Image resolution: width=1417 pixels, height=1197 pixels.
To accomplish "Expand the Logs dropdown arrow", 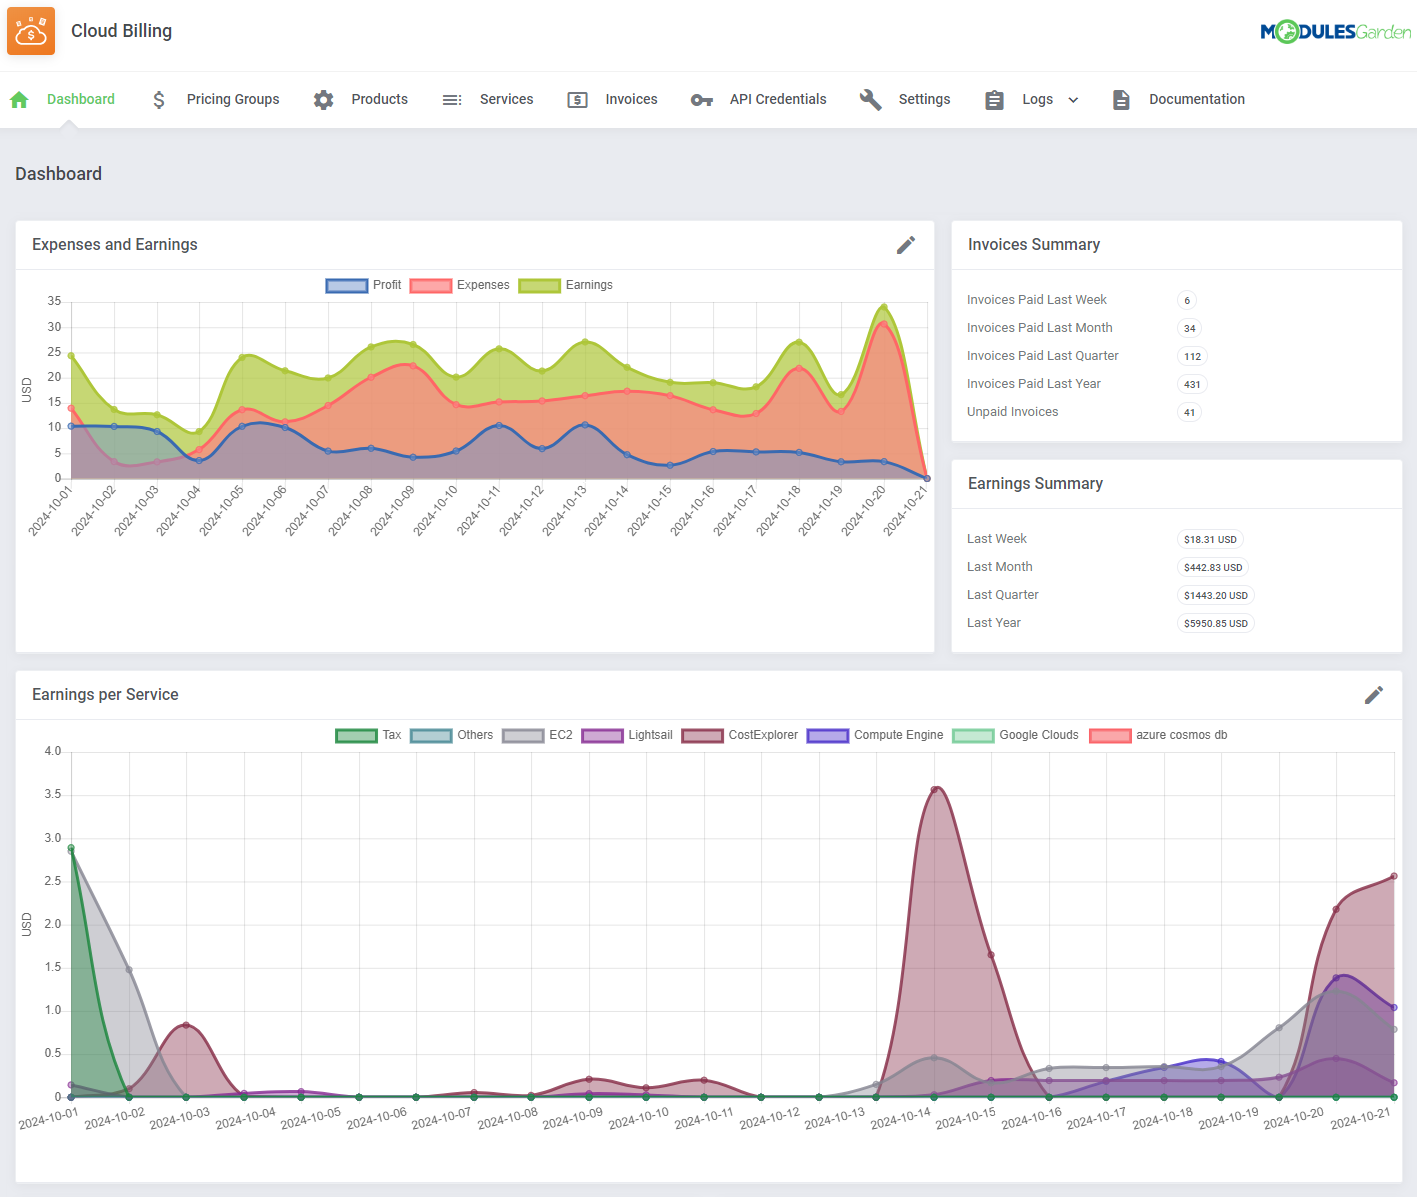I will point(1073,100).
